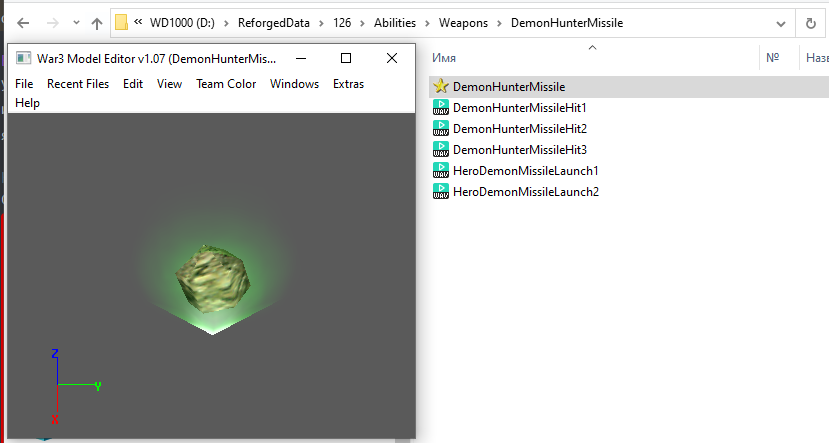Select HeroDemonMissileLaunch1 file
Screen dimensions: 829x443
(525, 171)
